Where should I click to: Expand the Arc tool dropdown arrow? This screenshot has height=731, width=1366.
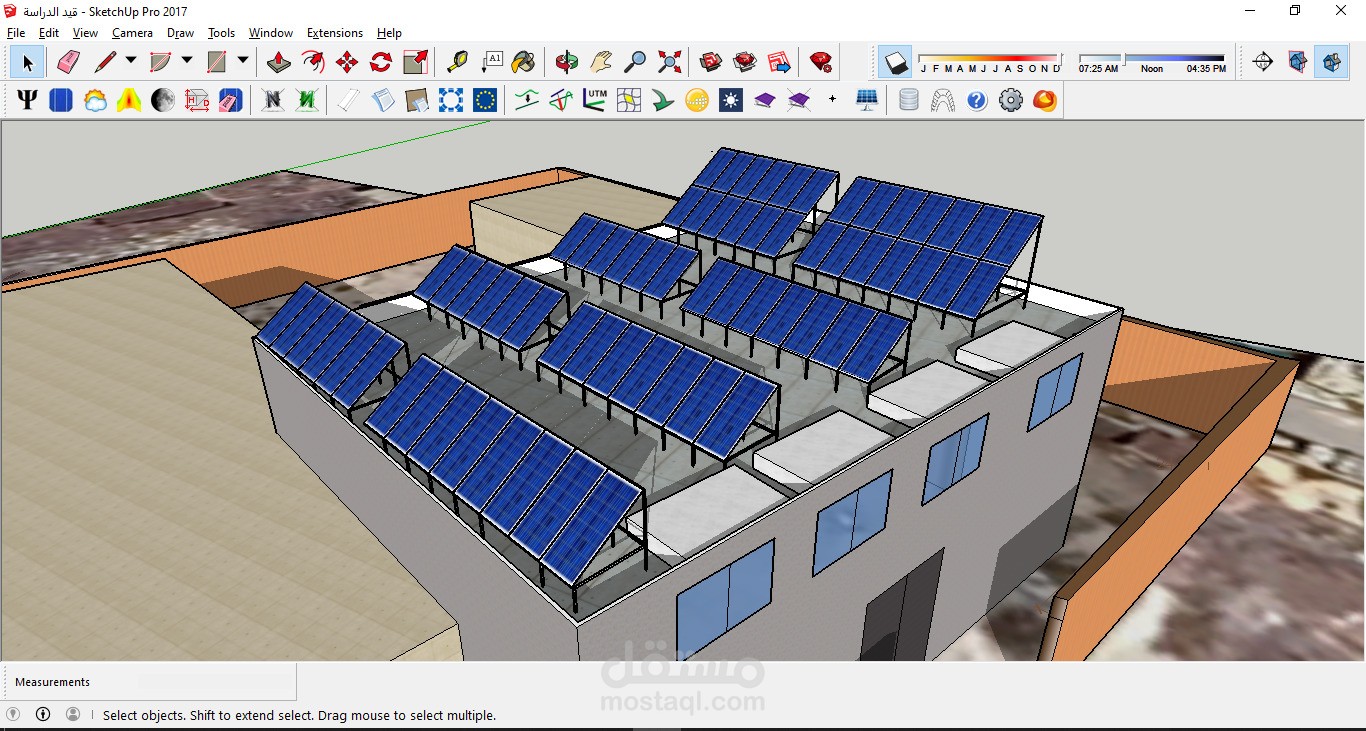187,61
